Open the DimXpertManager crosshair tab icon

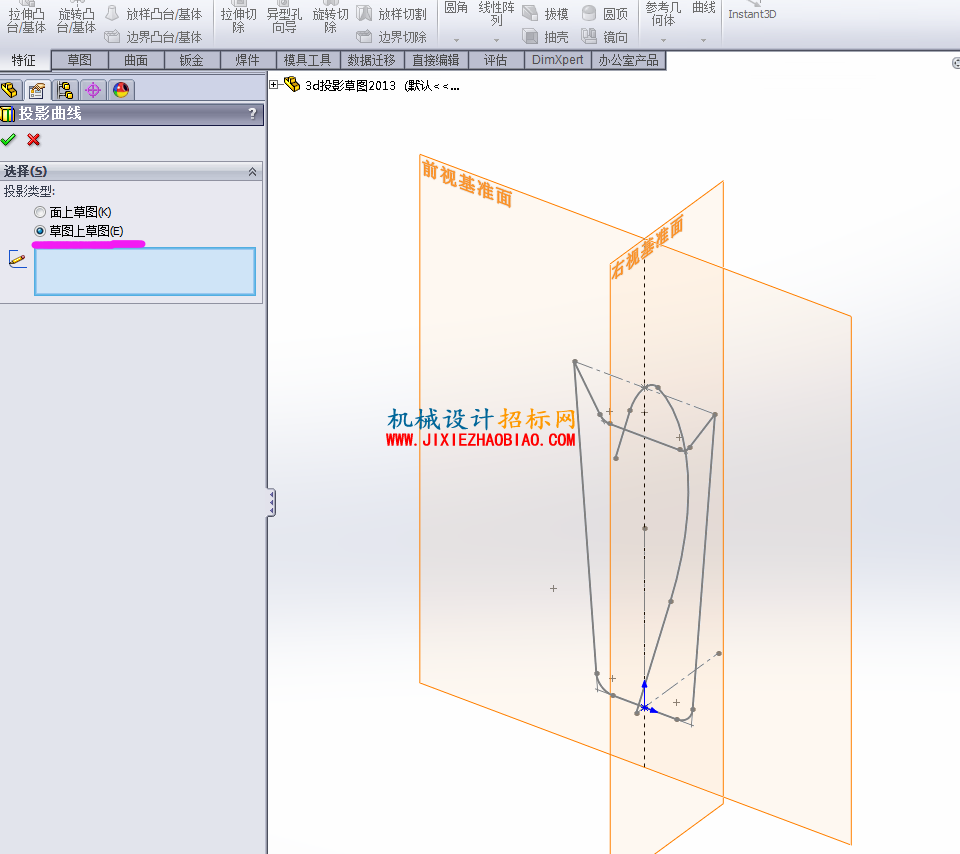pos(93,91)
